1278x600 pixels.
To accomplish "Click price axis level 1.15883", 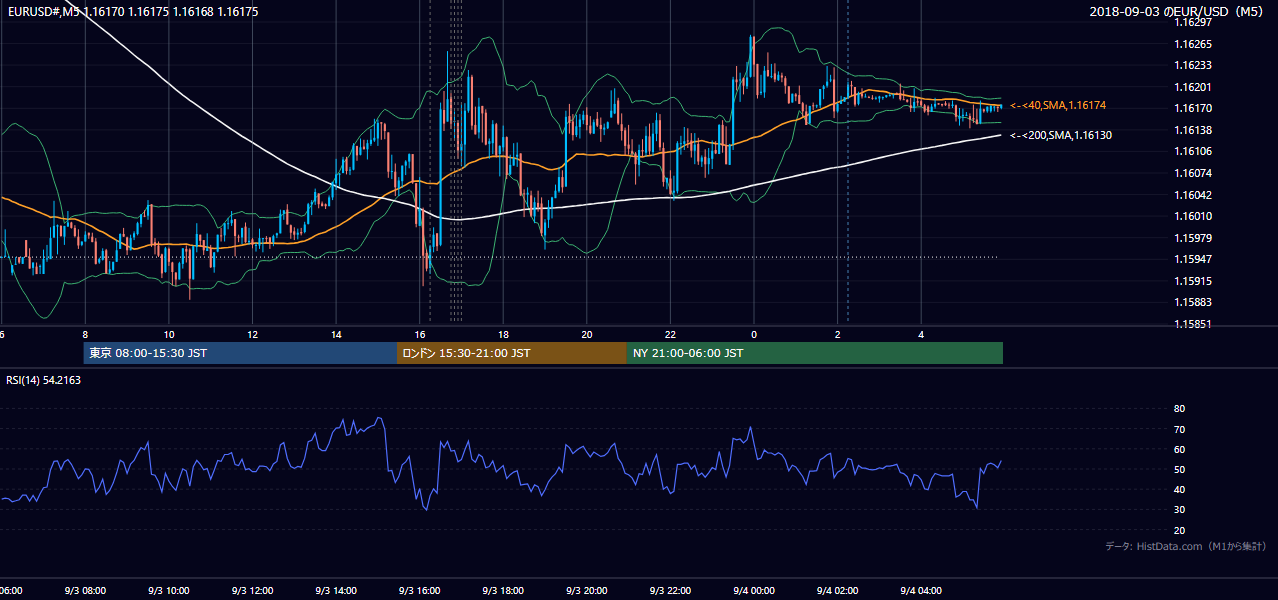I will 1192,302.
